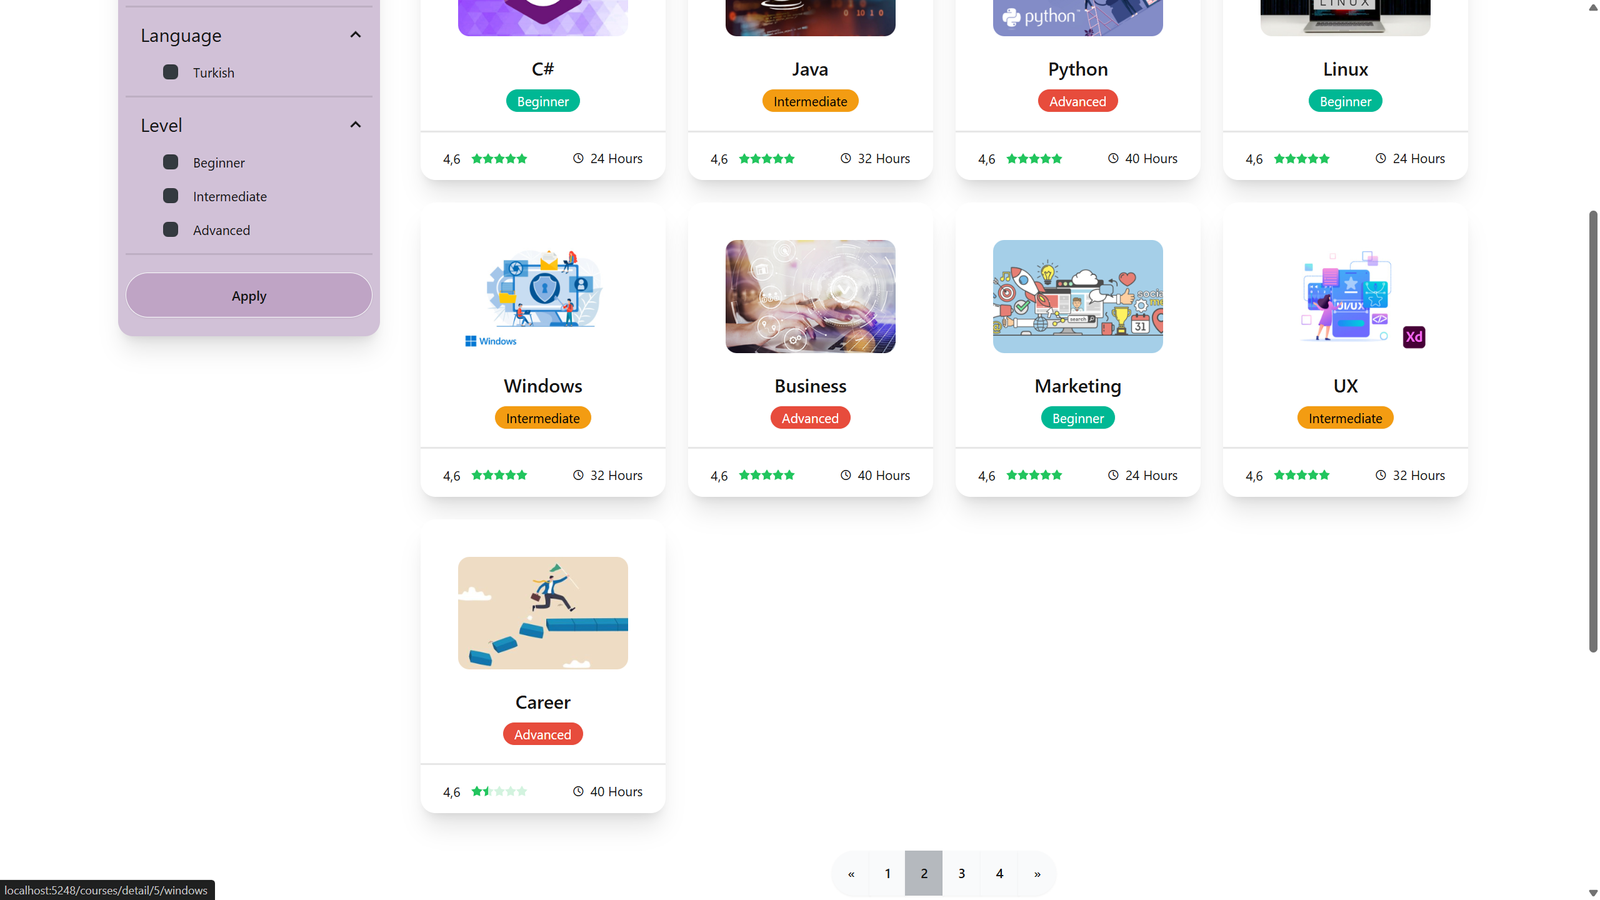Click the star rating on UX course
1600x900 pixels.
[x=1302, y=475]
